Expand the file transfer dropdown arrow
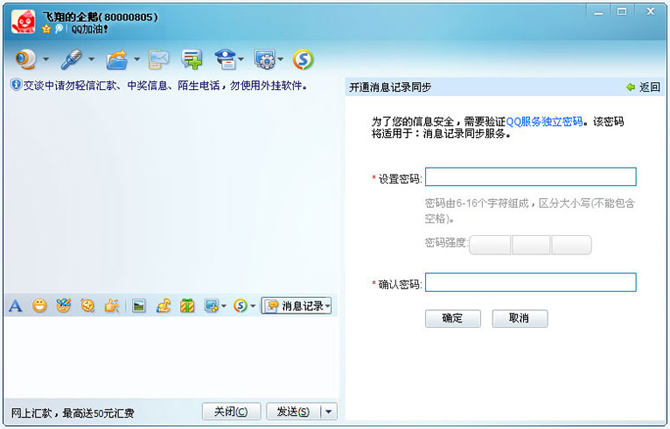Screen dimensions: 670x429 point(137,59)
